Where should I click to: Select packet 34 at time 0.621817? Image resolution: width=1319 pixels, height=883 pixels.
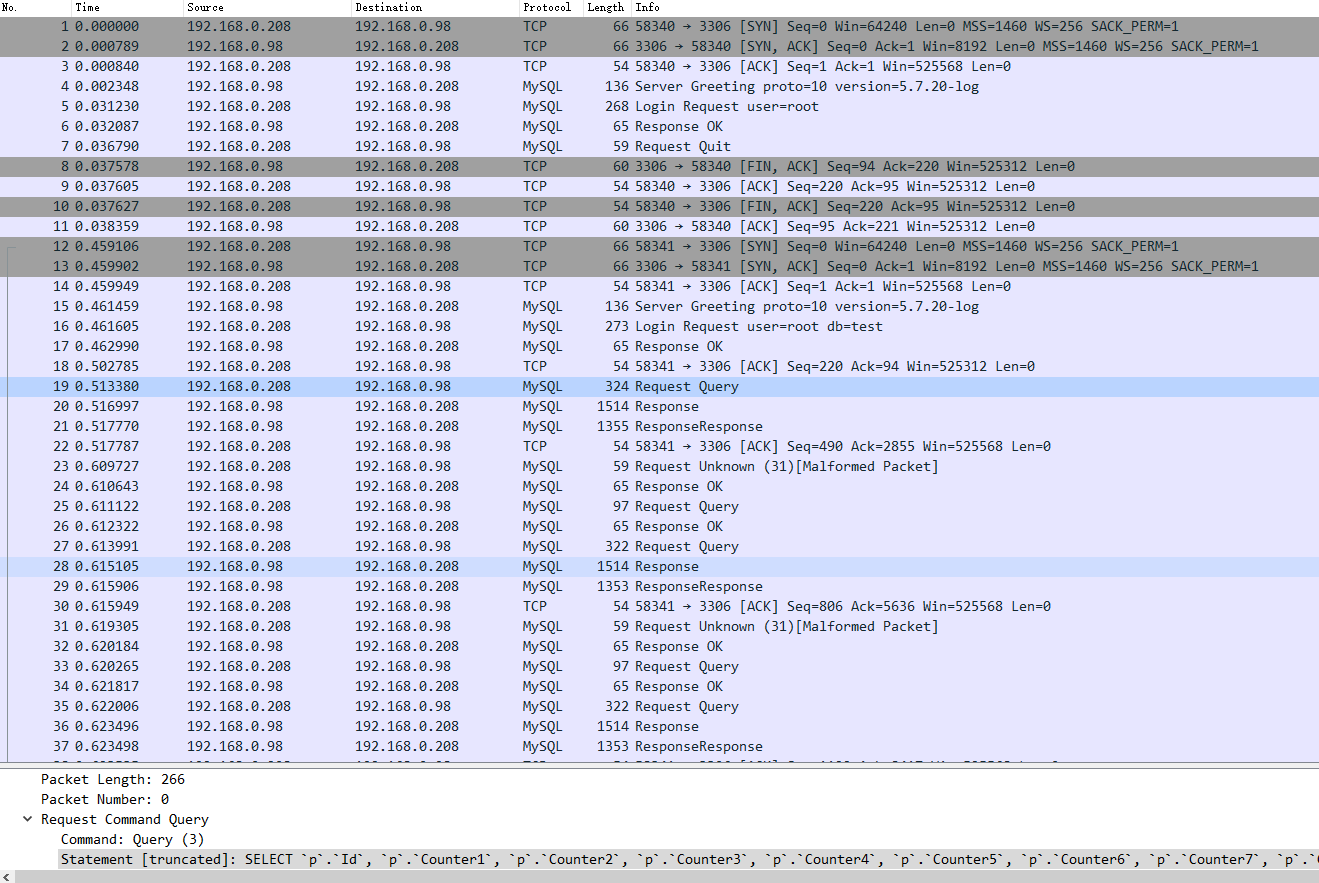coord(659,686)
